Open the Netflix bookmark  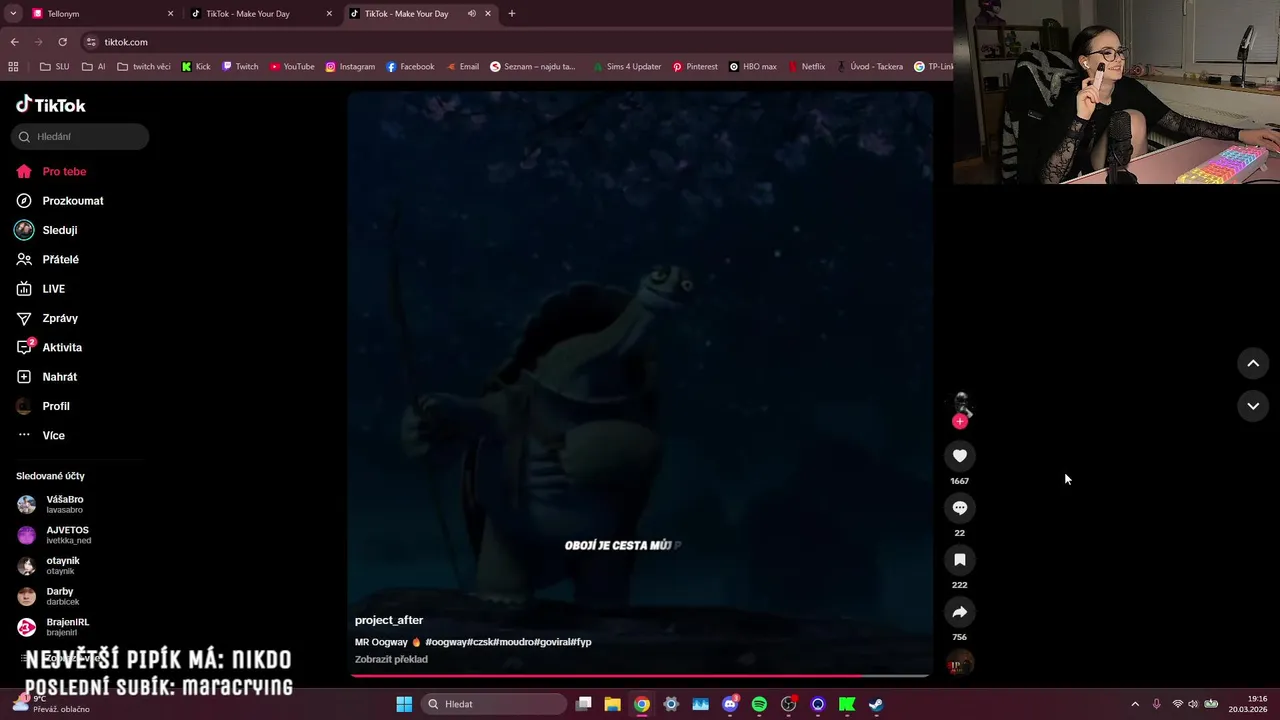(806, 67)
